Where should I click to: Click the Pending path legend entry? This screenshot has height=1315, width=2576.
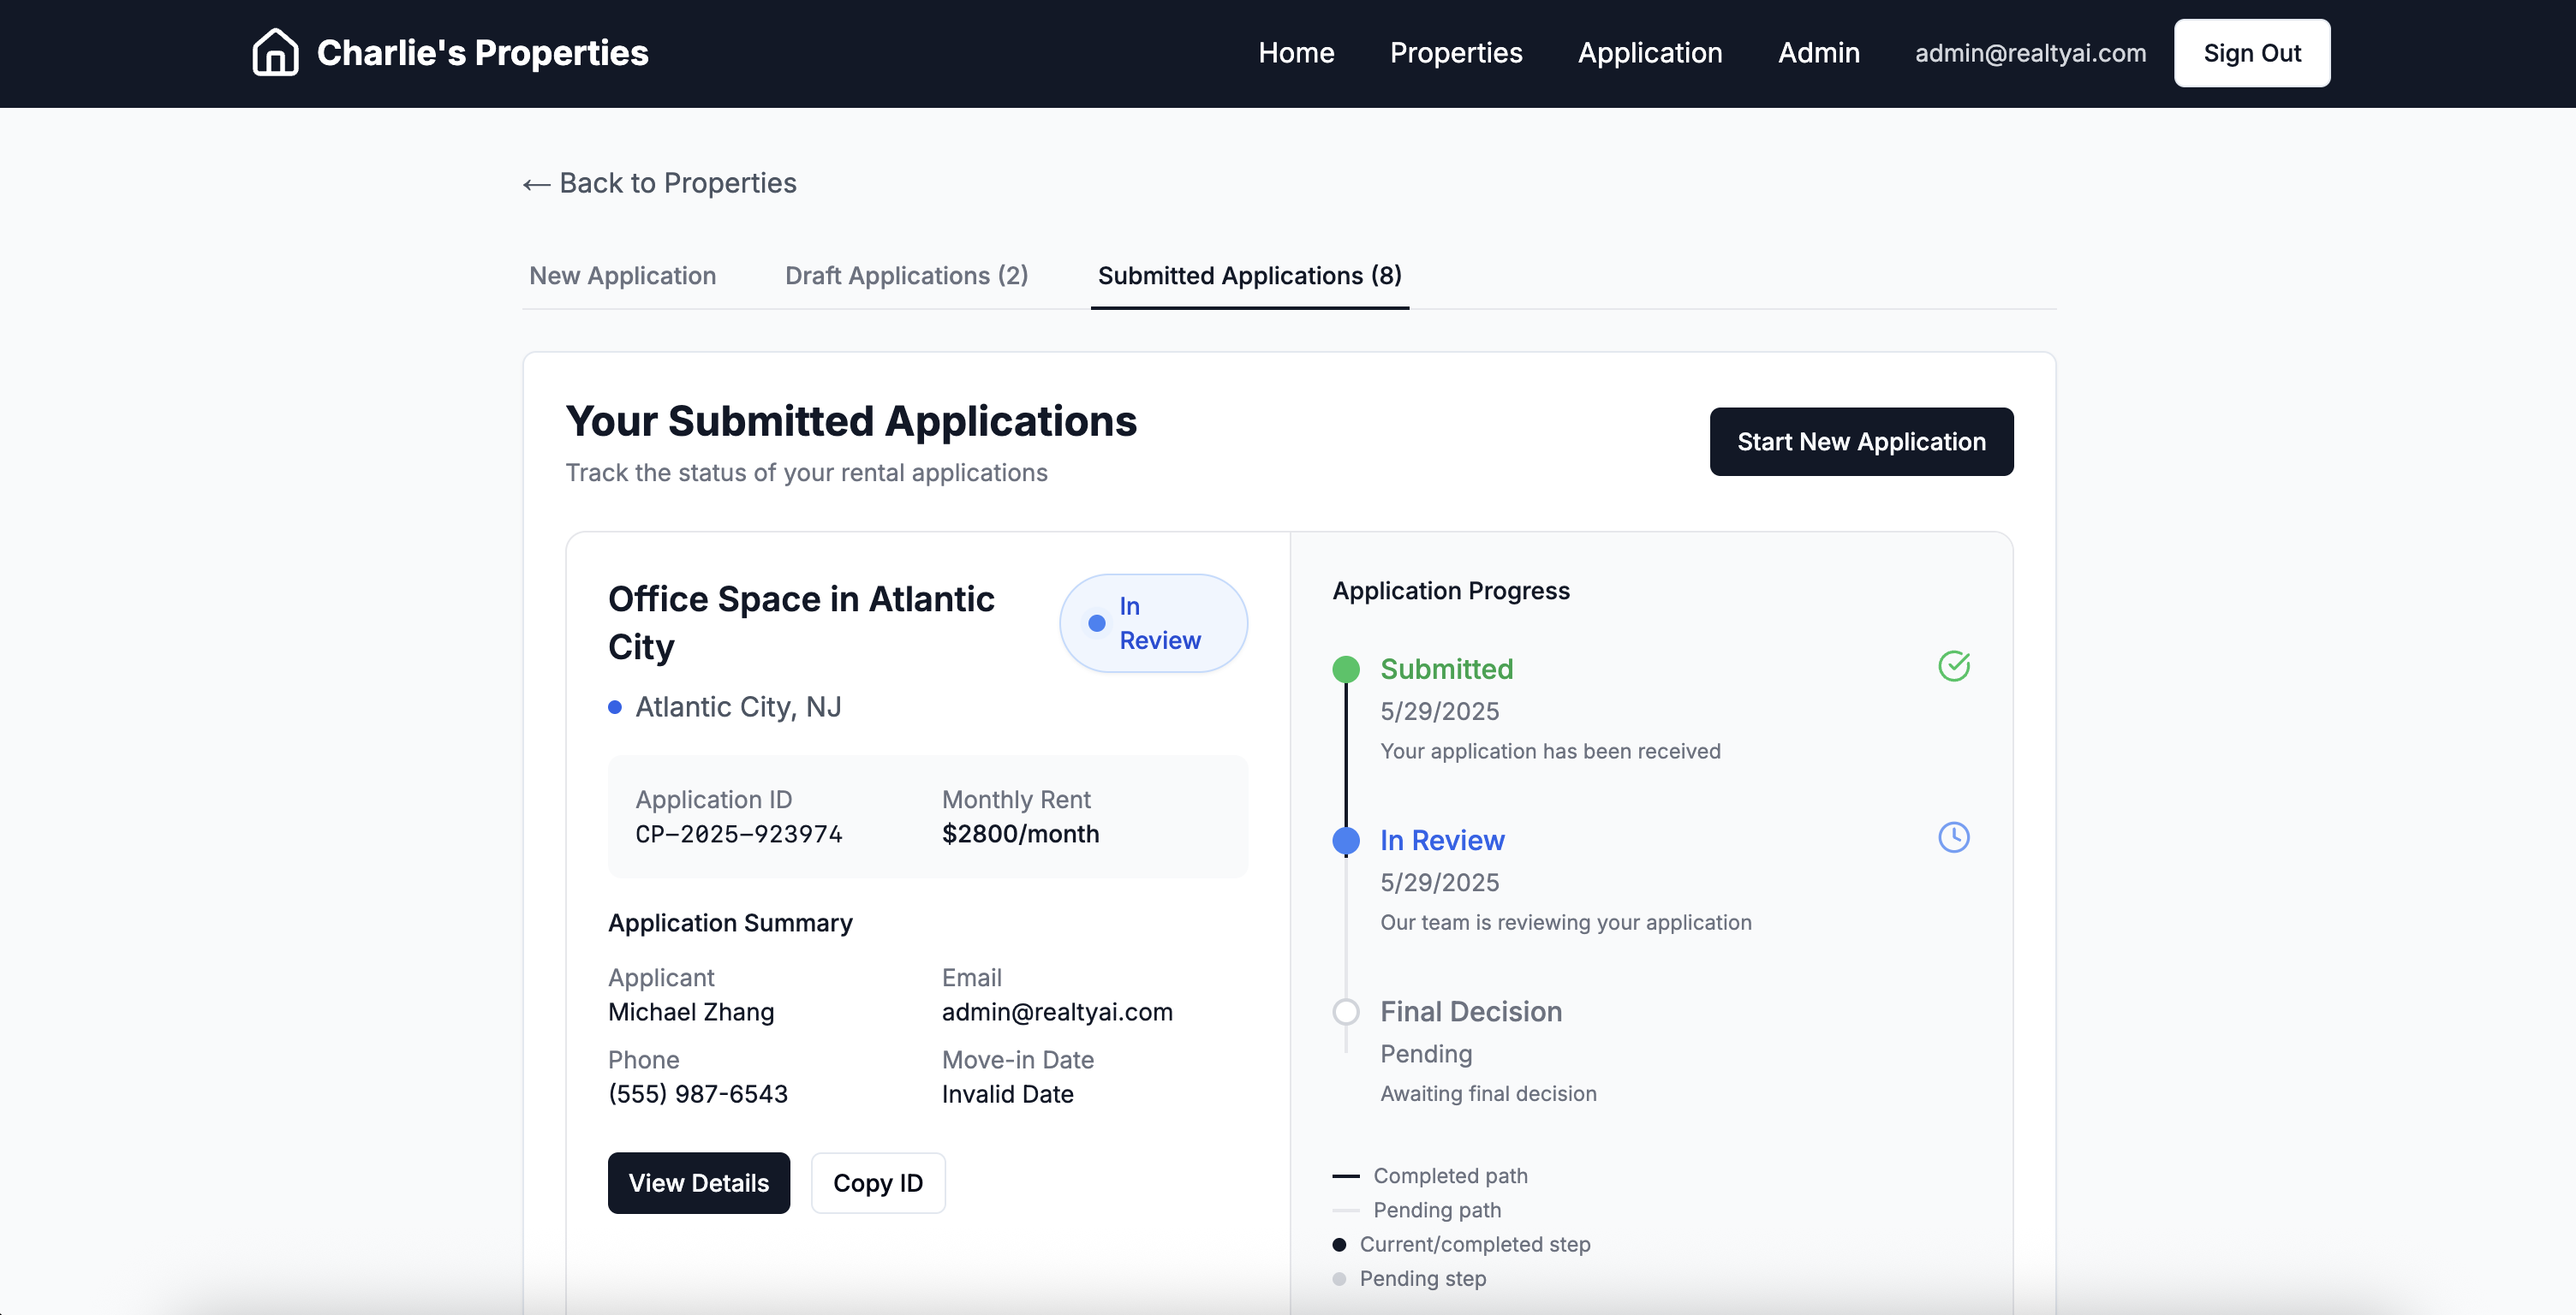1417,1210
